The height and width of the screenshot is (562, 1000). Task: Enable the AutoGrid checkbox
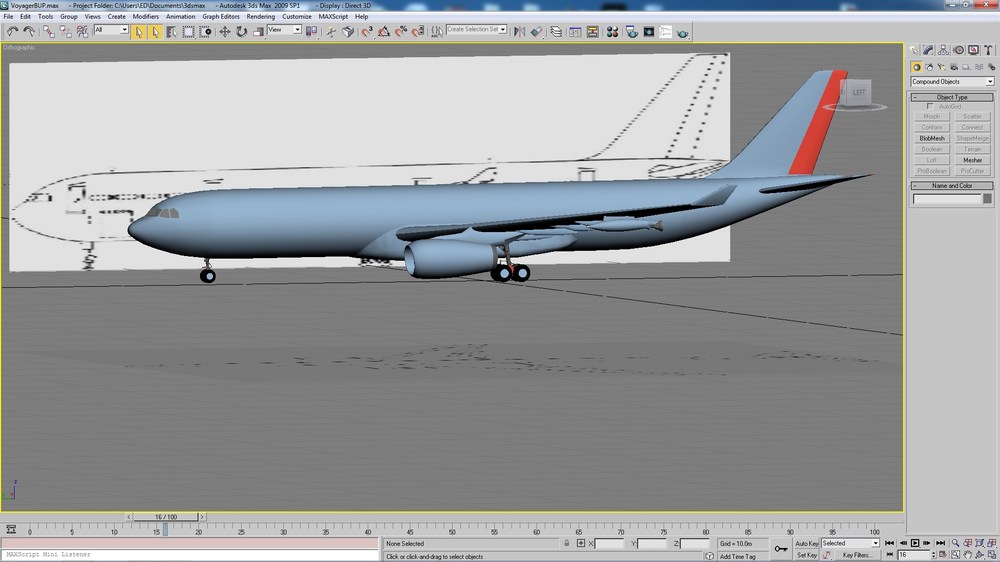(929, 107)
